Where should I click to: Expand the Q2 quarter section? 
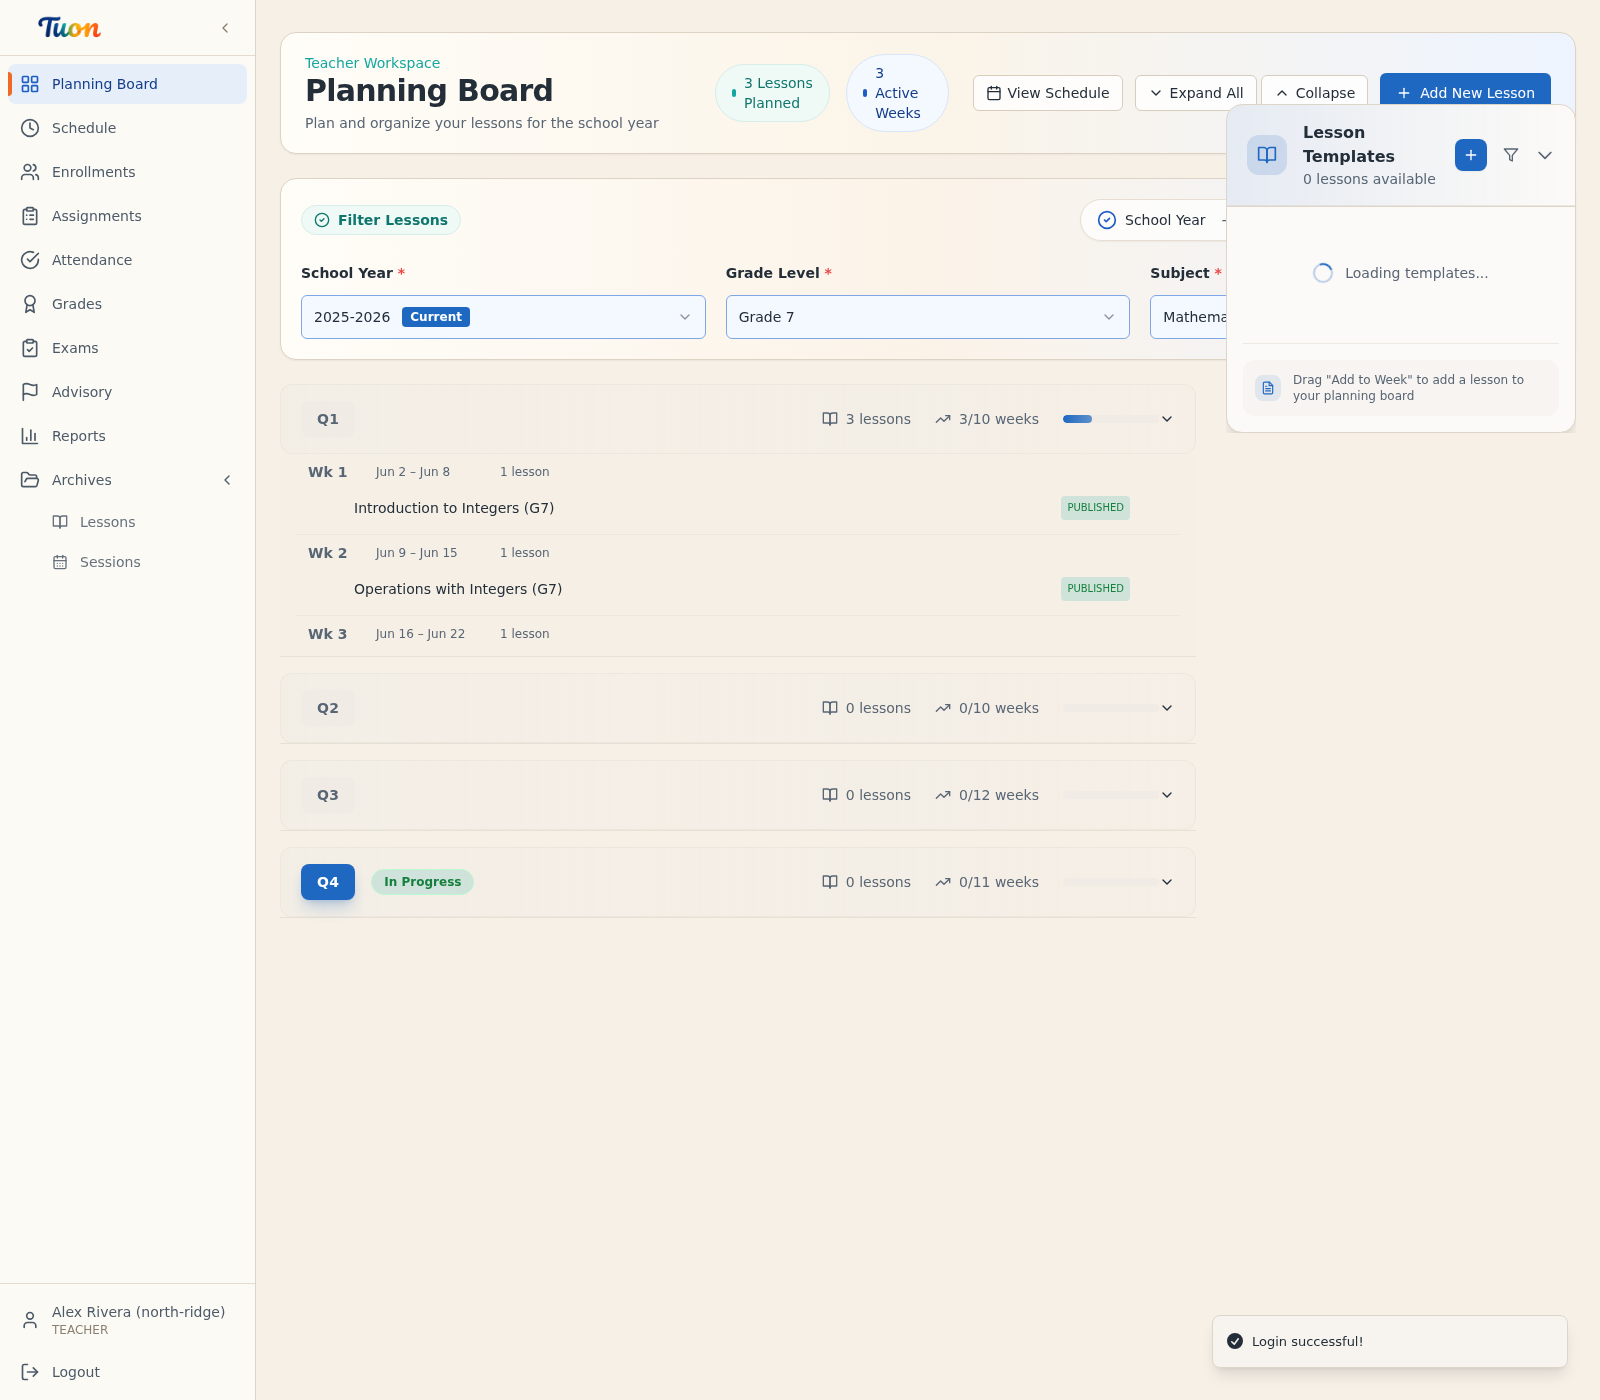click(x=1166, y=708)
